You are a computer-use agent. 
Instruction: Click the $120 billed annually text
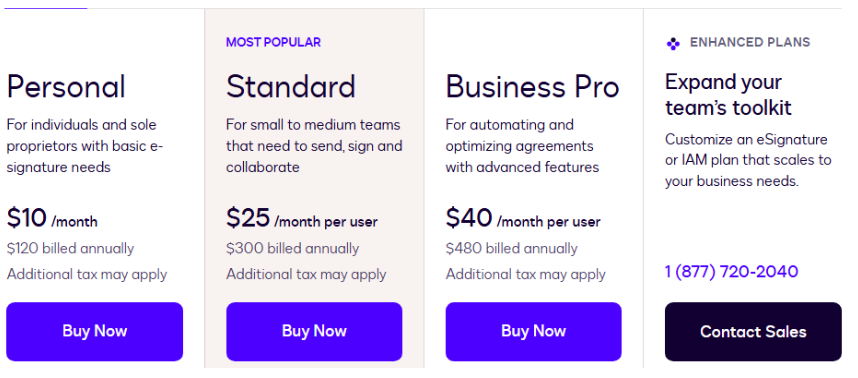click(70, 248)
